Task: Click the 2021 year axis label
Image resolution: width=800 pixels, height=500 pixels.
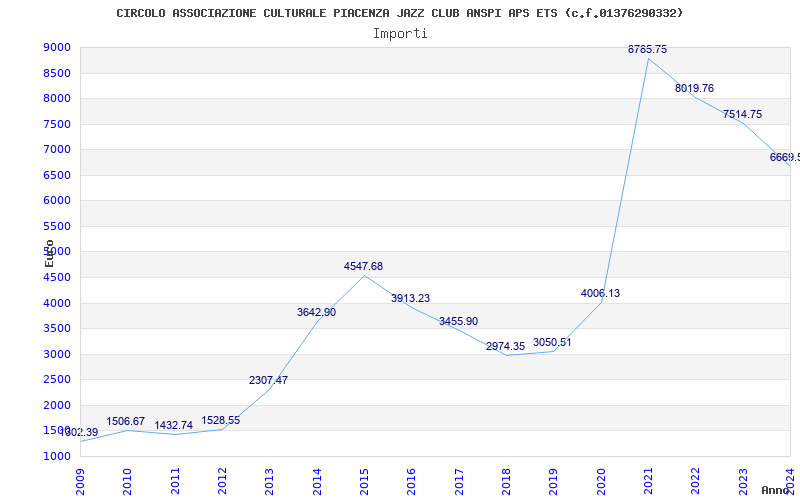Action: (x=649, y=478)
